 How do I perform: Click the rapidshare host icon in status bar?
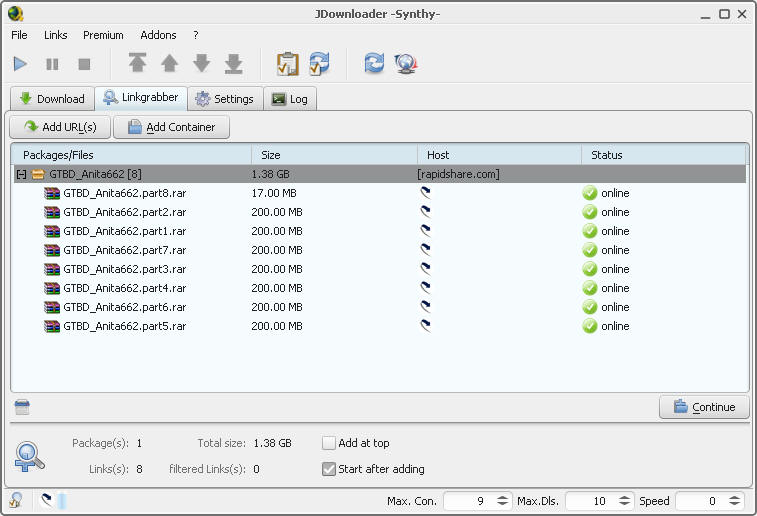point(47,500)
